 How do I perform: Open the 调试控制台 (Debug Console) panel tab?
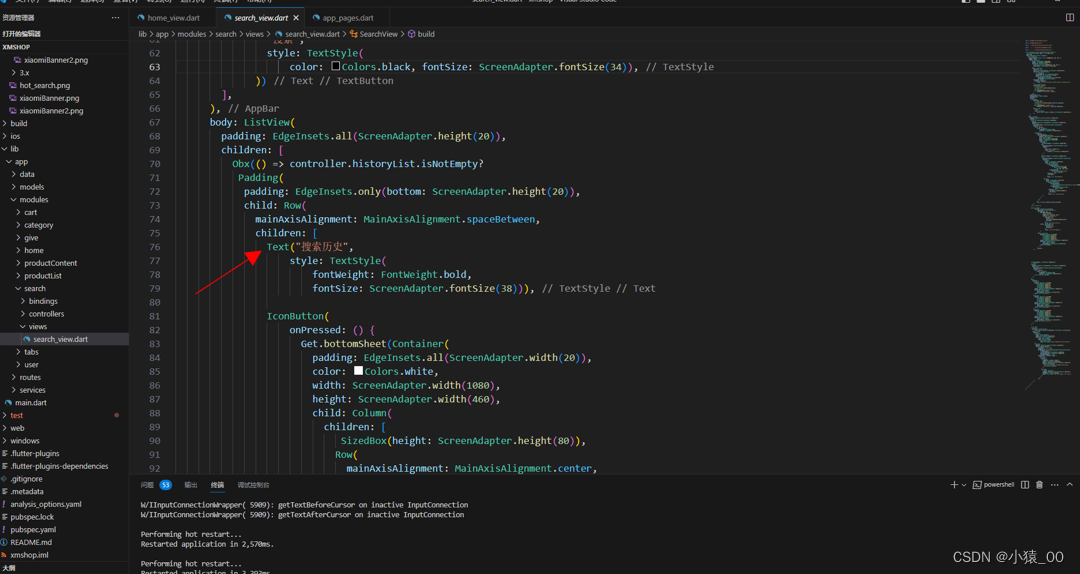pos(253,485)
